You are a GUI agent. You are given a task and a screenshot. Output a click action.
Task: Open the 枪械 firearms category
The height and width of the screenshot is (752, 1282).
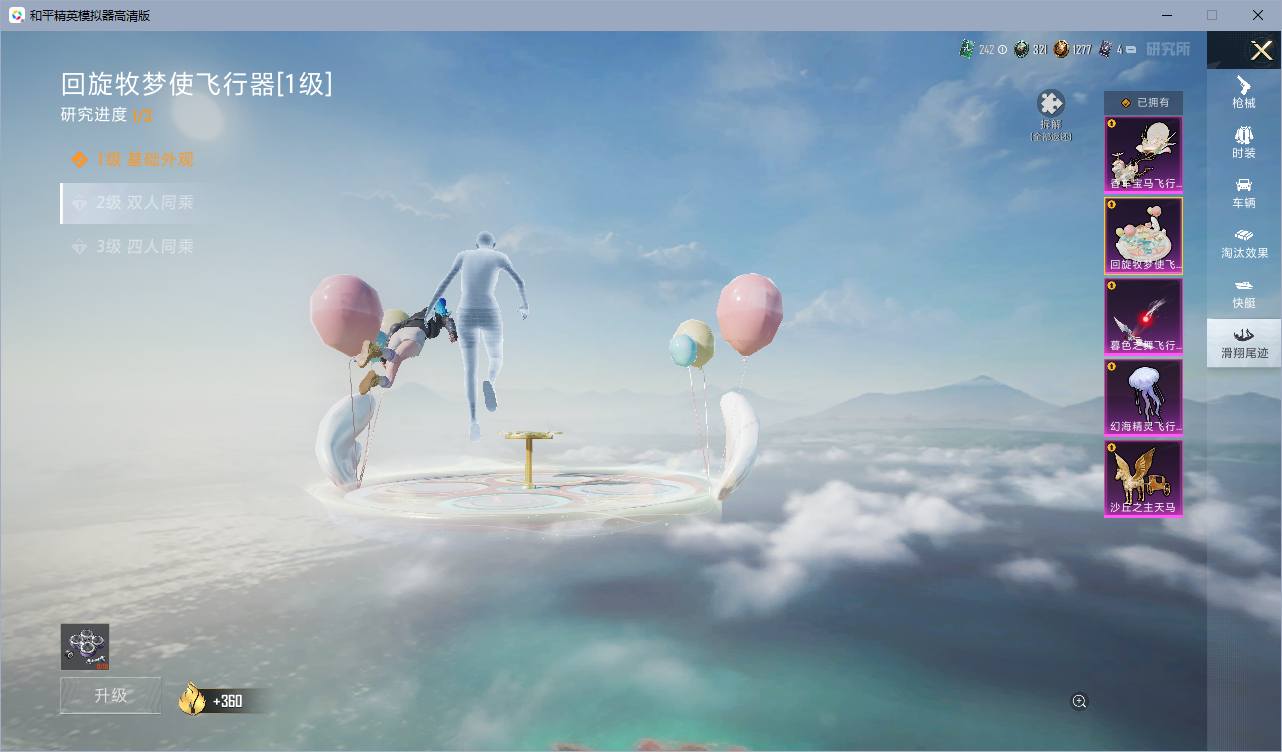tap(1244, 92)
